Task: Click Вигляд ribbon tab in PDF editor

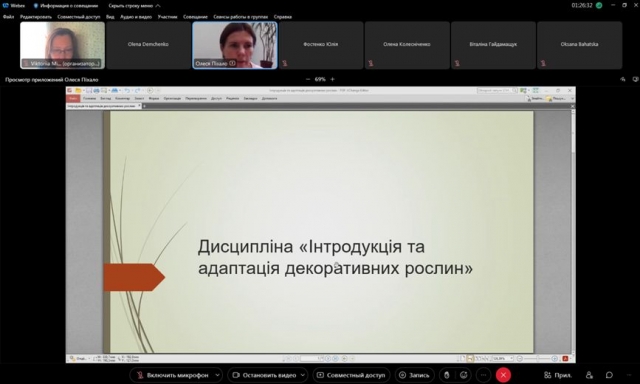Action: (106, 98)
